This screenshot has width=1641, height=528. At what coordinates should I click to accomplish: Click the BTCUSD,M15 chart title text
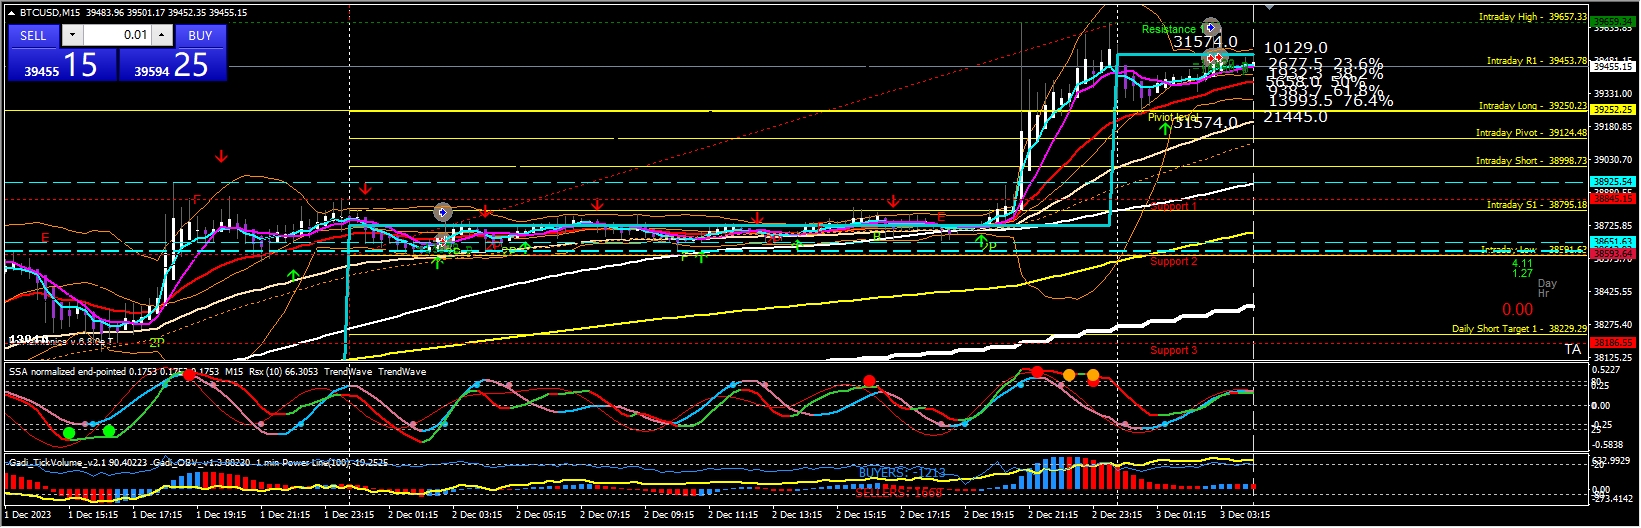pyautogui.click(x=50, y=12)
